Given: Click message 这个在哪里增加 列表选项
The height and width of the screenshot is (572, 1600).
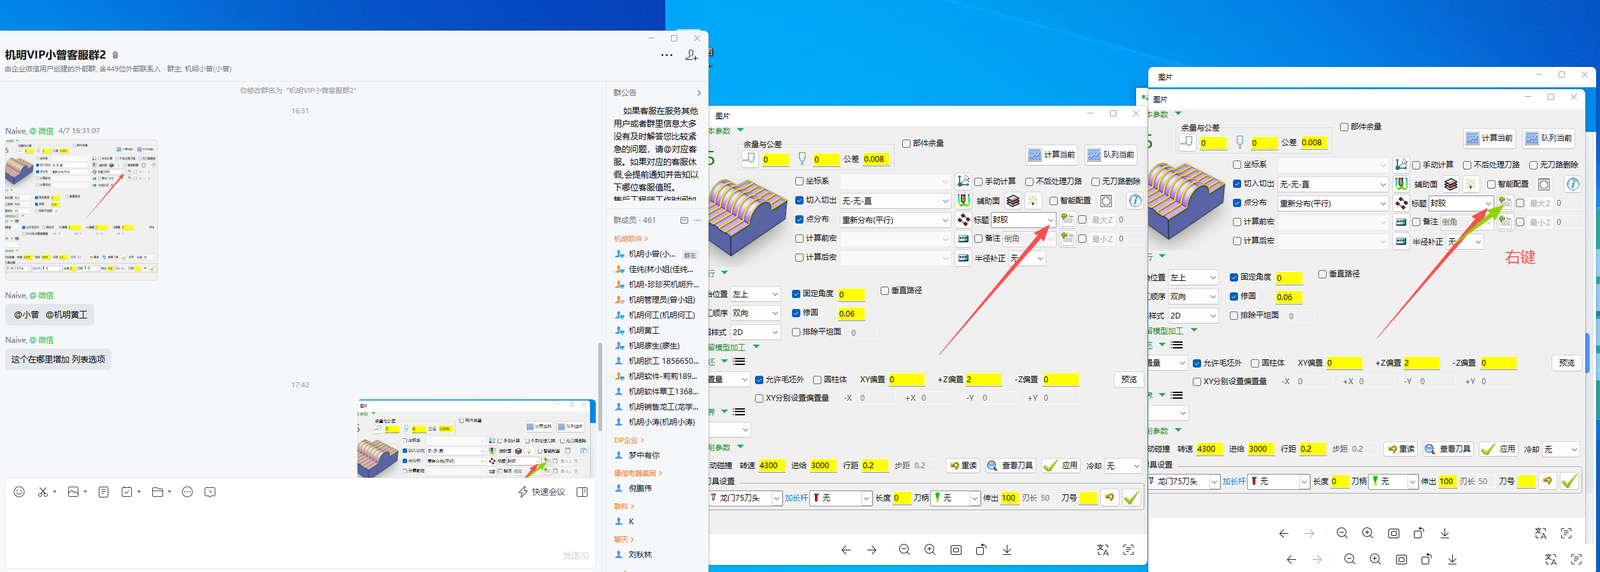Looking at the screenshot, I should pyautogui.click(x=58, y=359).
